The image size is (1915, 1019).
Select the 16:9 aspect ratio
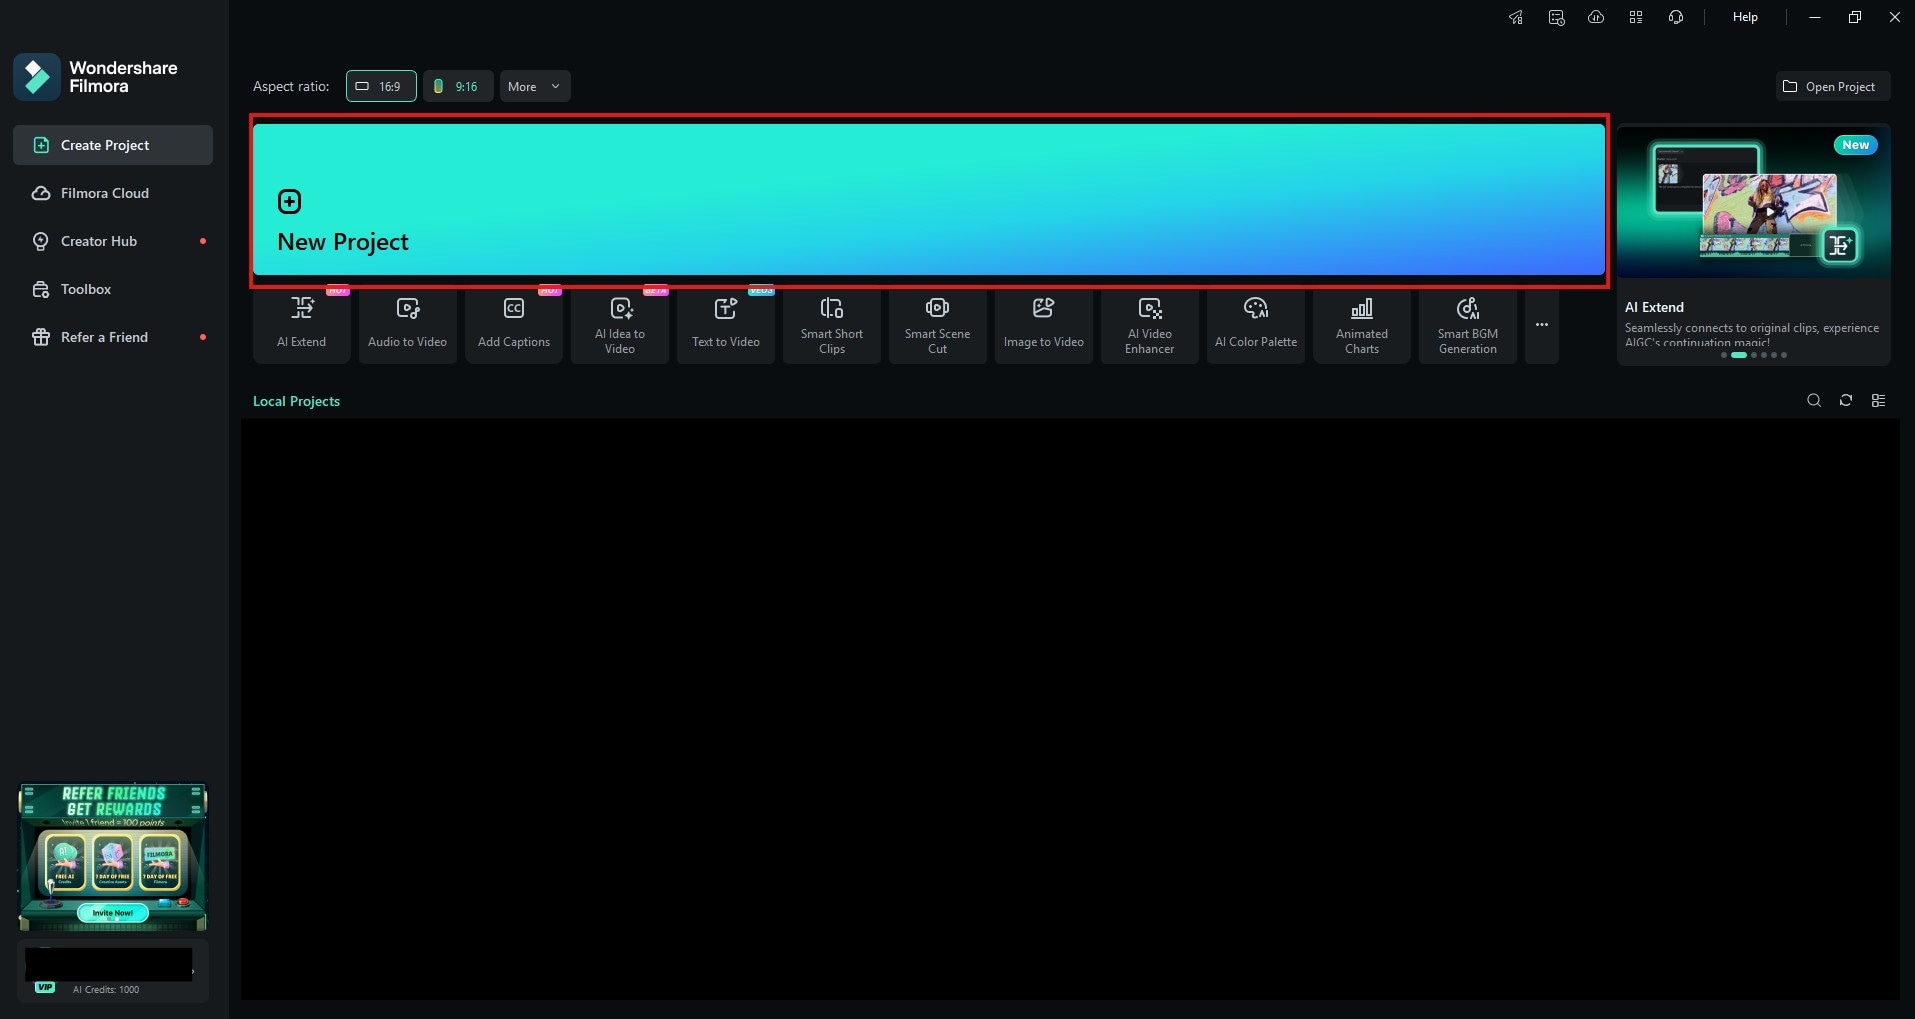[x=381, y=86]
